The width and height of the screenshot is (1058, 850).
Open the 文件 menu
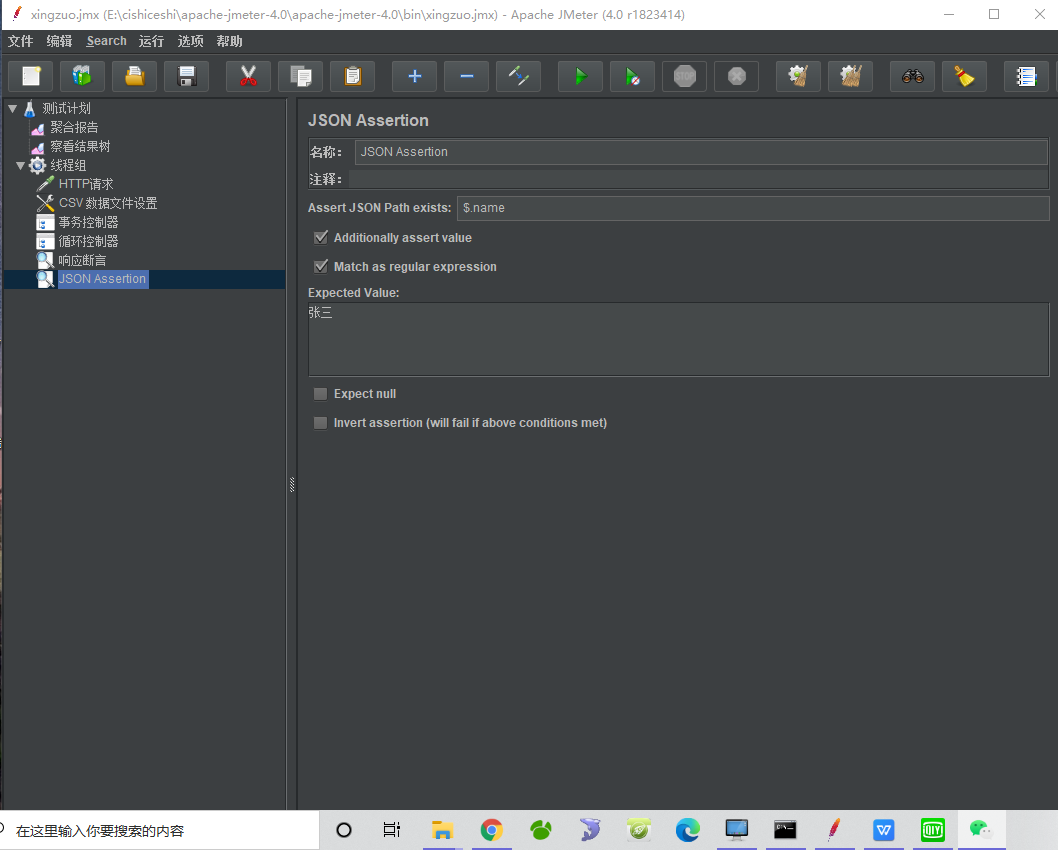[20, 41]
